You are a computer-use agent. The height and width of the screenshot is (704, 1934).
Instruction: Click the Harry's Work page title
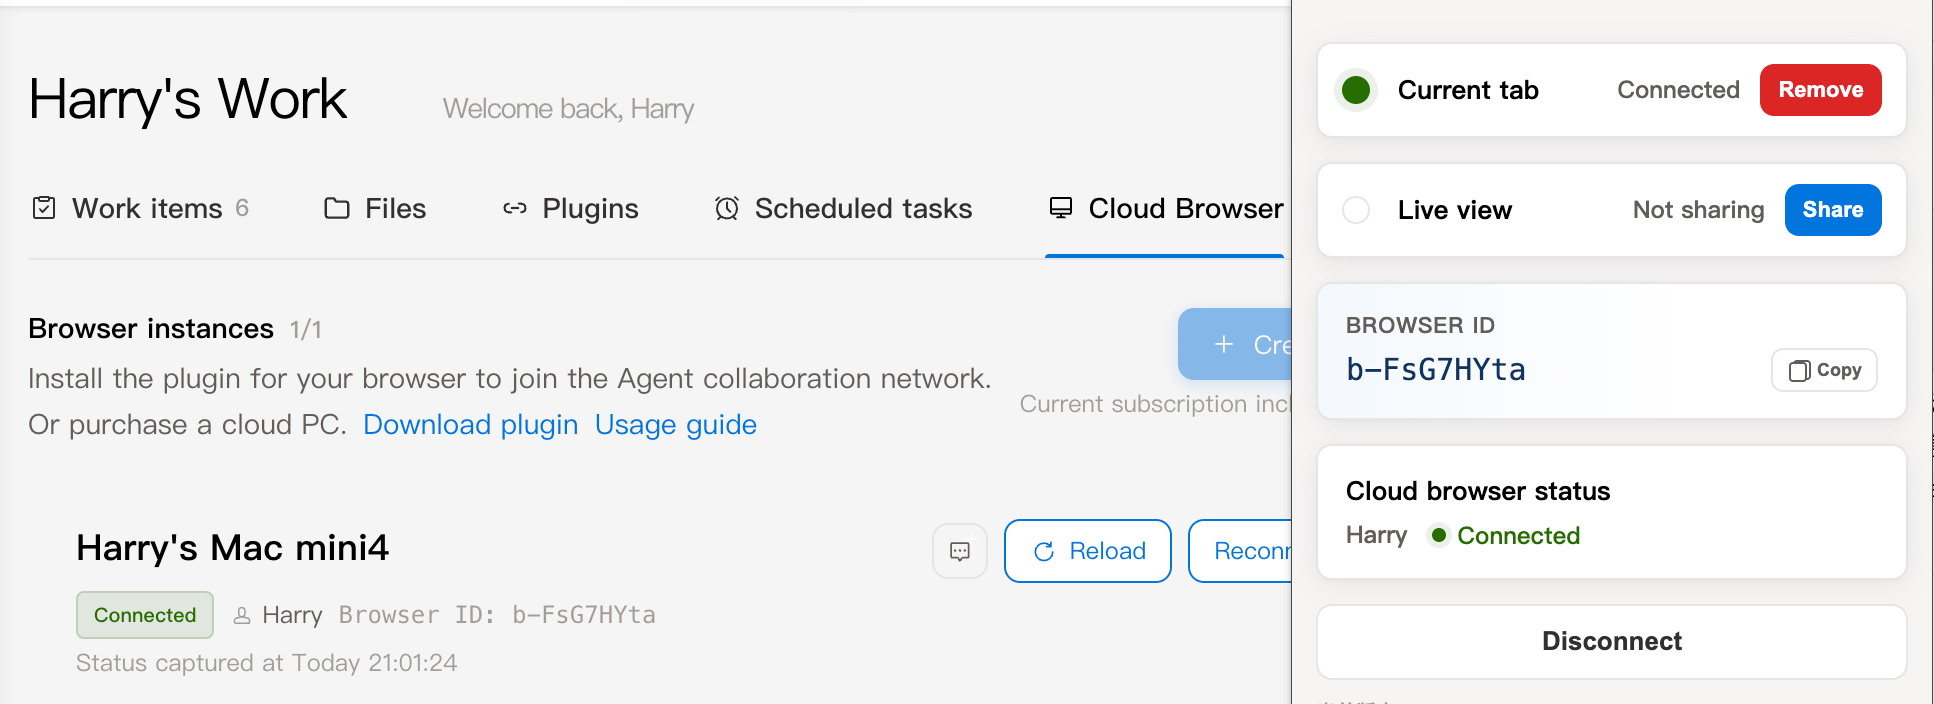pyautogui.click(x=188, y=99)
